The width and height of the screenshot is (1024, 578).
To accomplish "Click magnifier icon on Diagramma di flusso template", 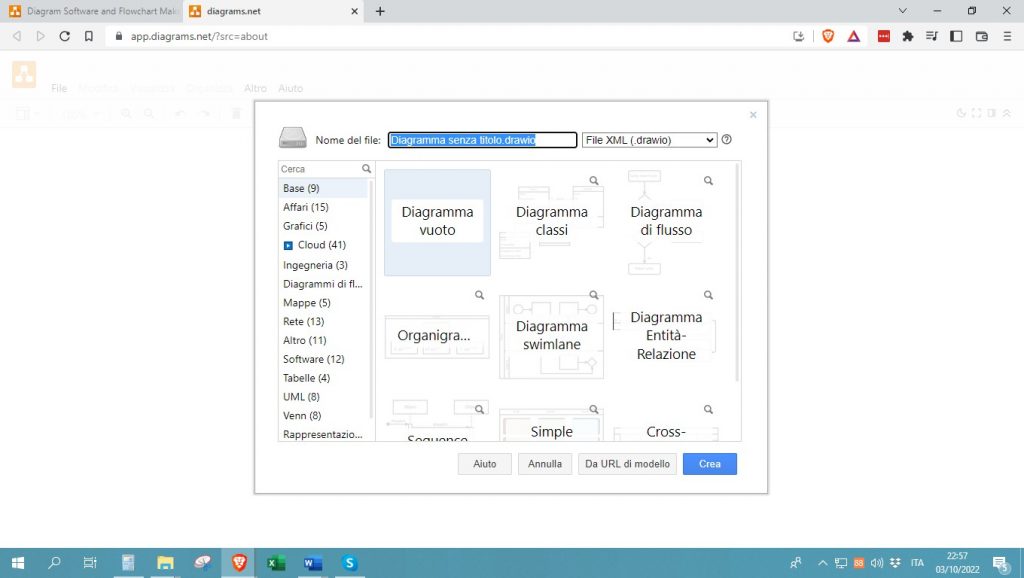I will [708, 181].
